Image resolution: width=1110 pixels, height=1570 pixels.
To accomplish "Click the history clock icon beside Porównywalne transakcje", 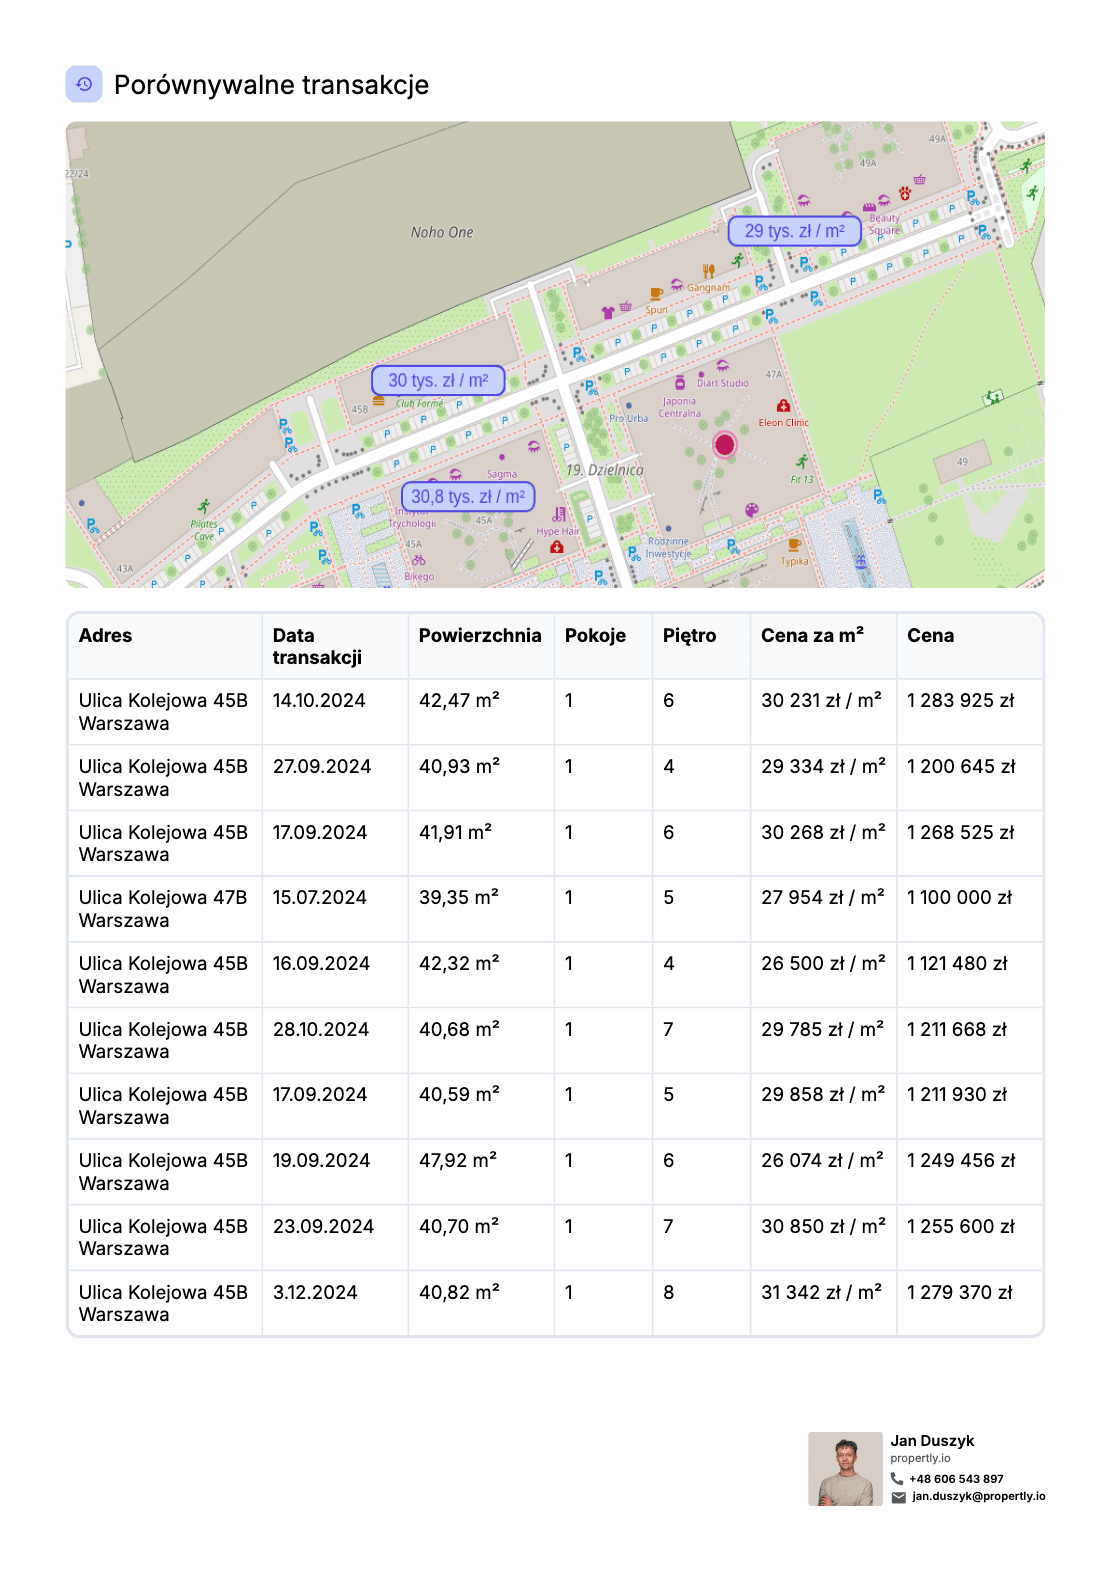I will (84, 85).
